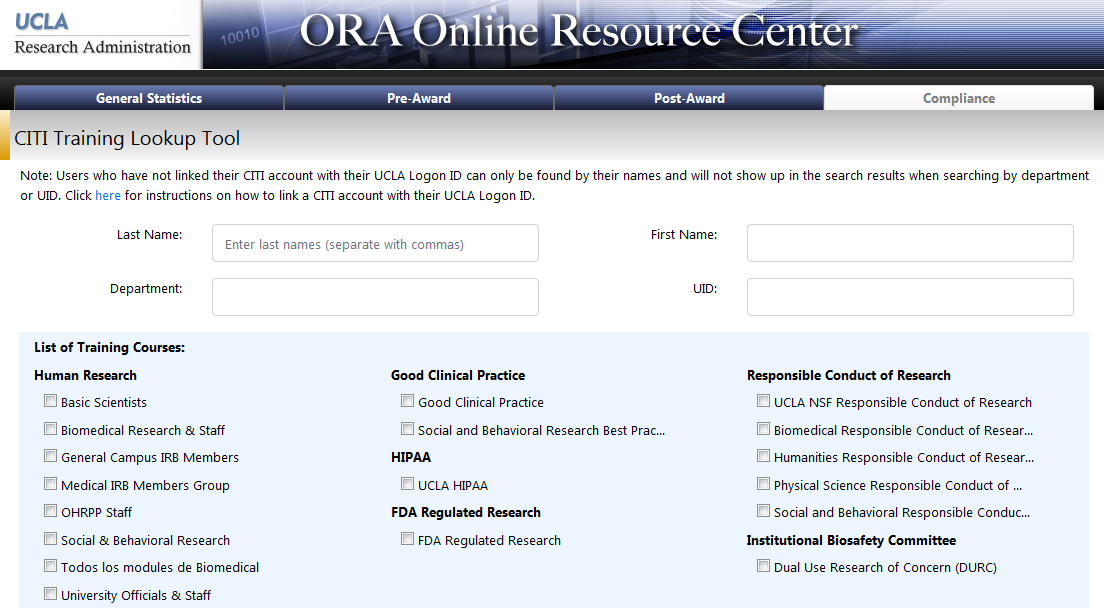The height and width of the screenshot is (608, 1104).
Task: Click the CITI Training Lookup Tool title
Action: (x=127, y=138)
